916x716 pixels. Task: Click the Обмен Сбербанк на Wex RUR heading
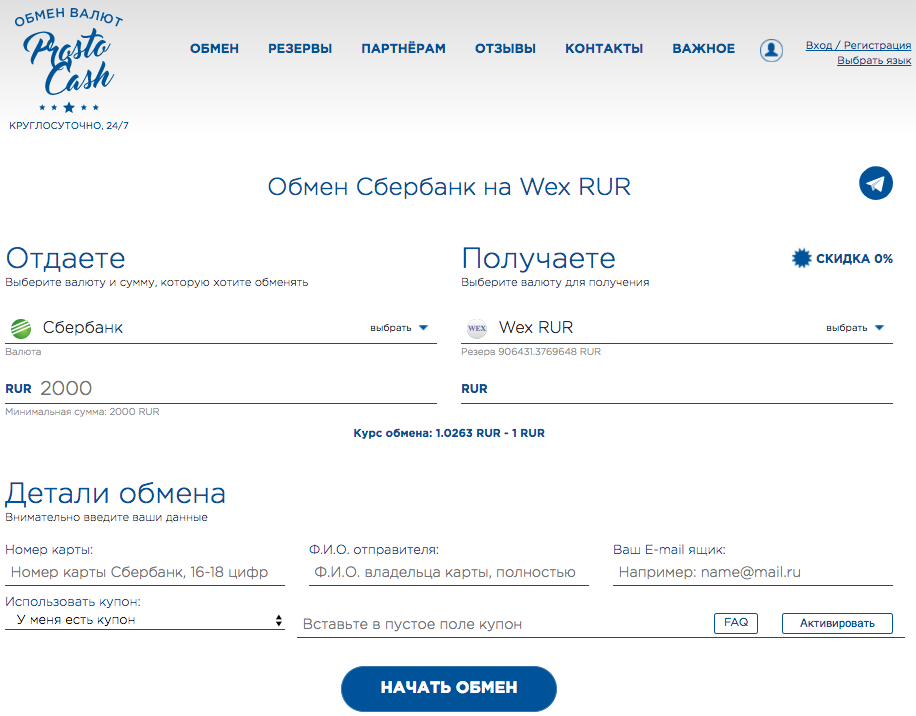pyautogui.click(x=449, y=187)
